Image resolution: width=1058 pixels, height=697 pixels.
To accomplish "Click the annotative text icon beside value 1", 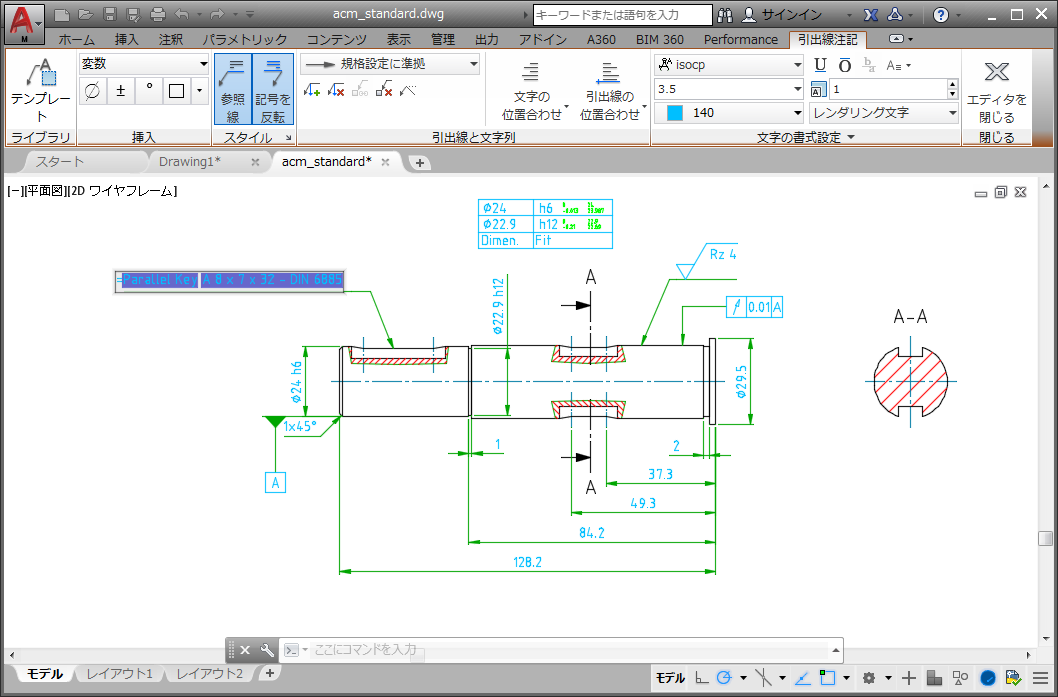I will click(x=818, y=89).
